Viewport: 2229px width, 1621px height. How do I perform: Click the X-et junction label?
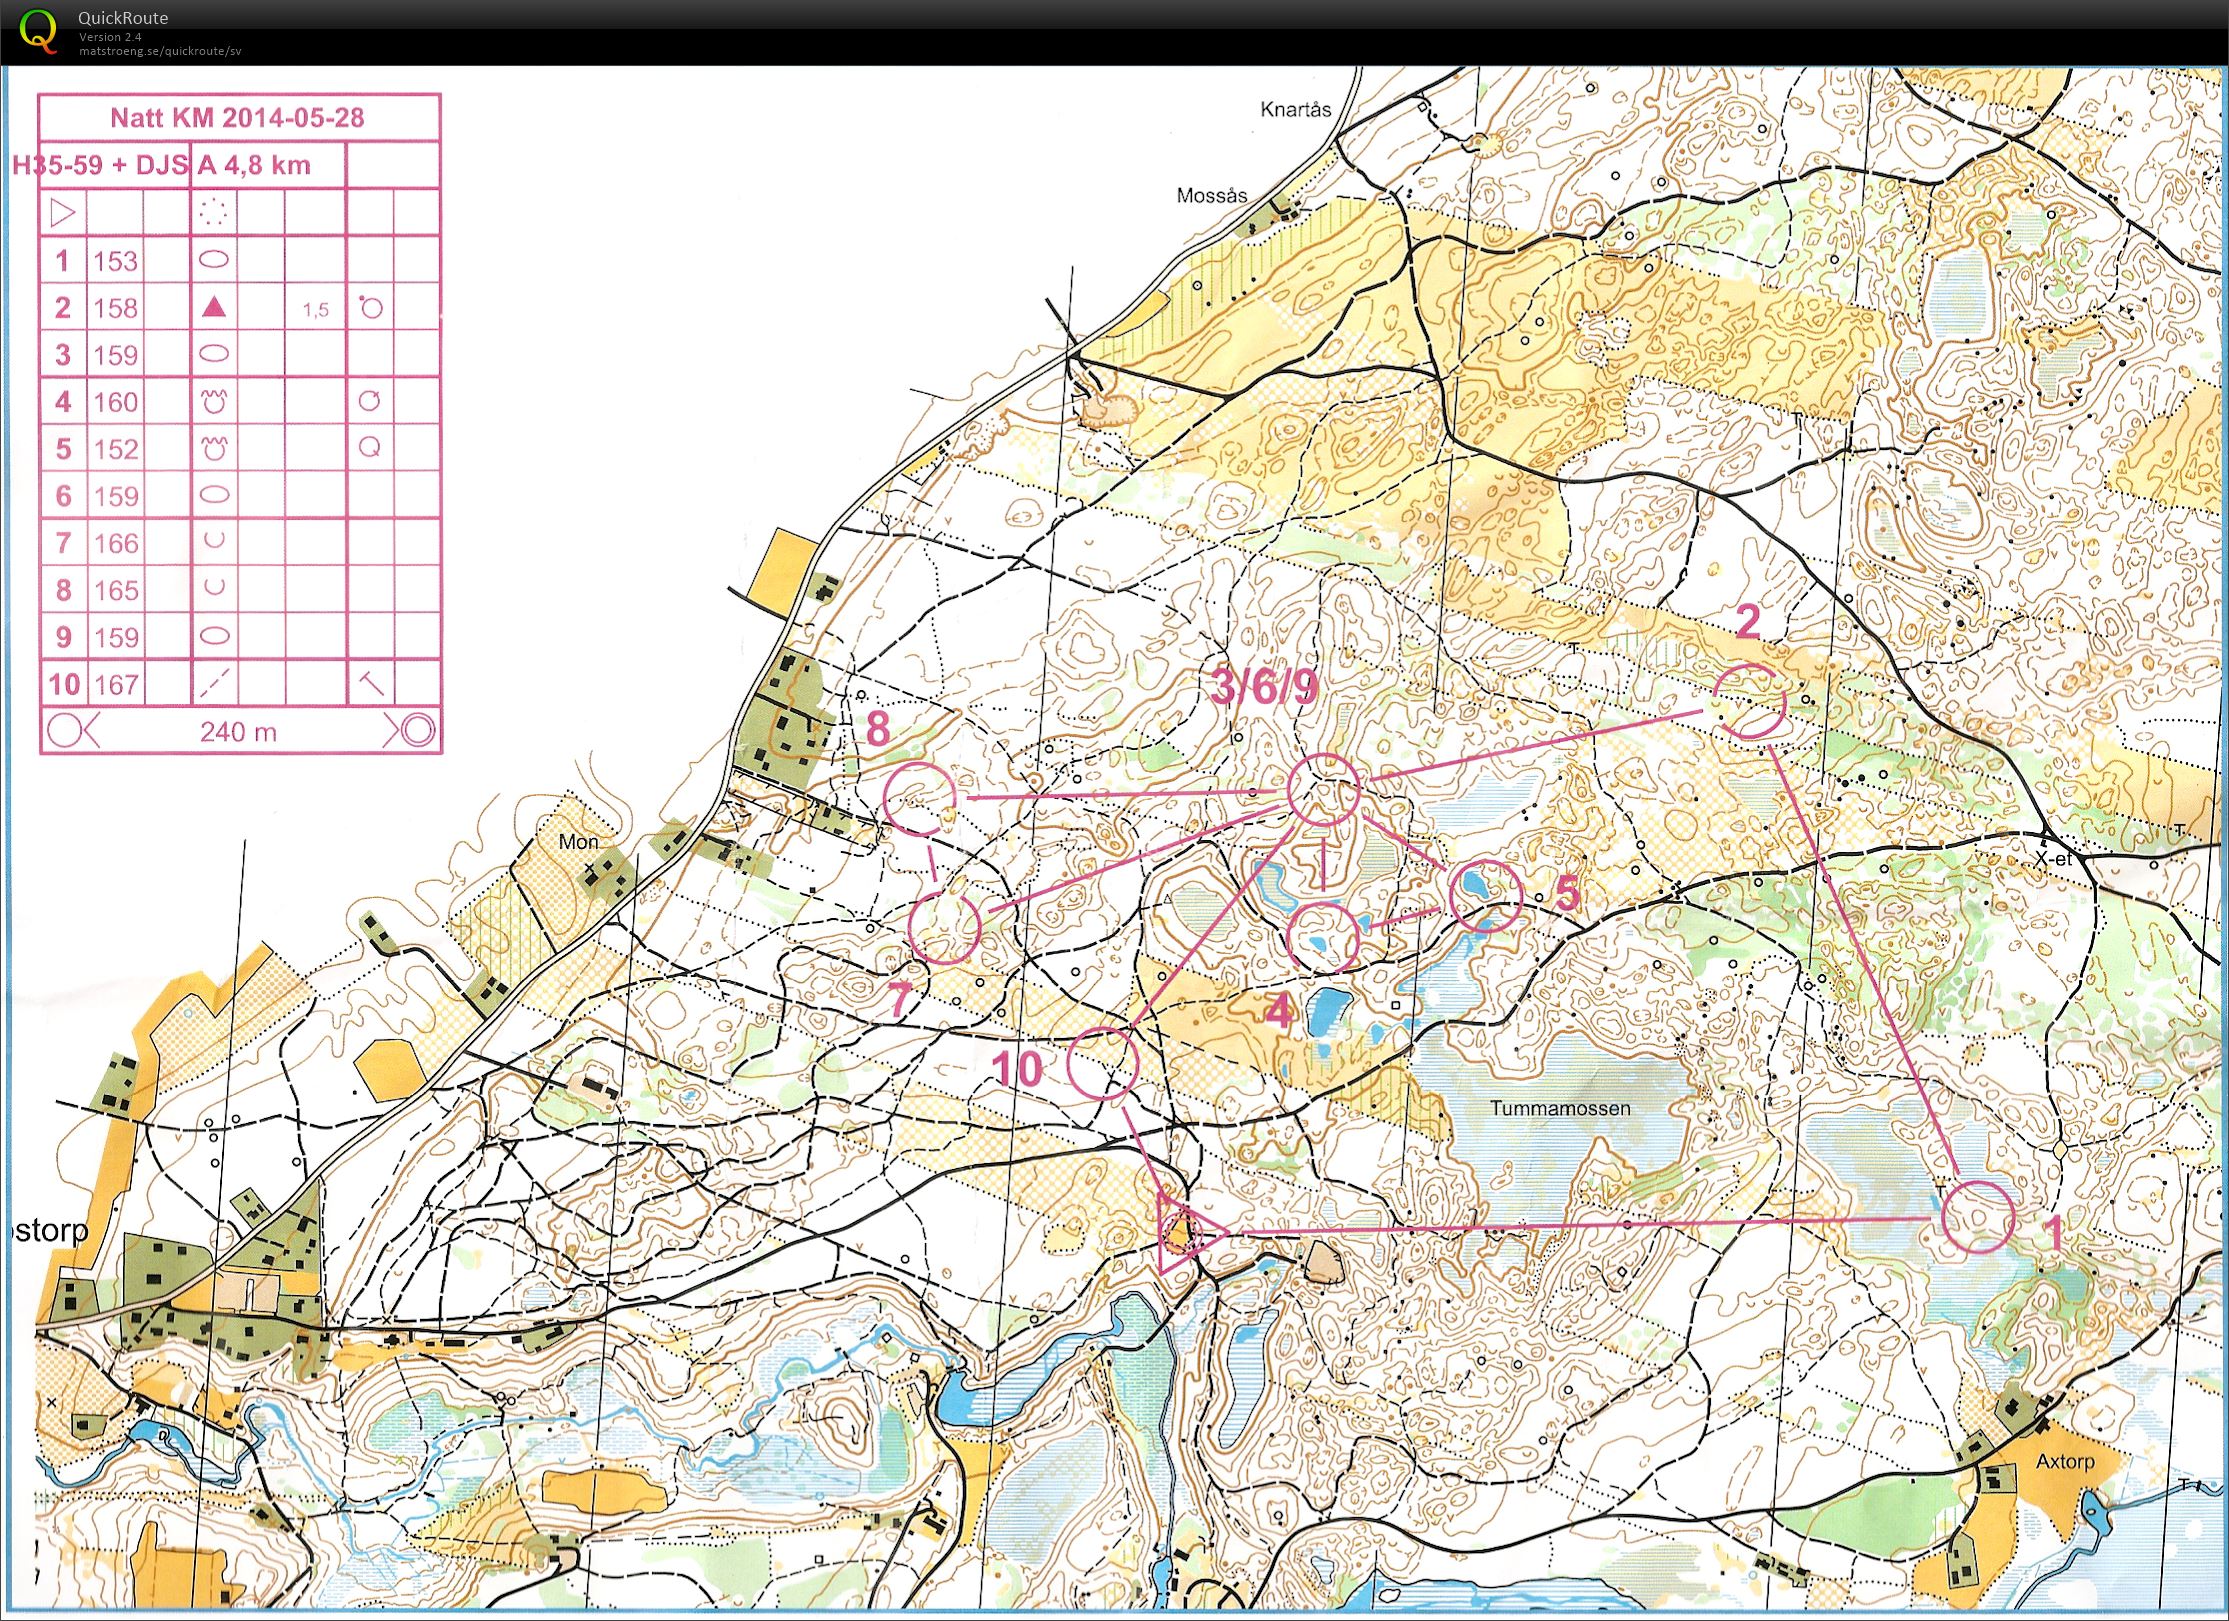(x=2053, y=859)
